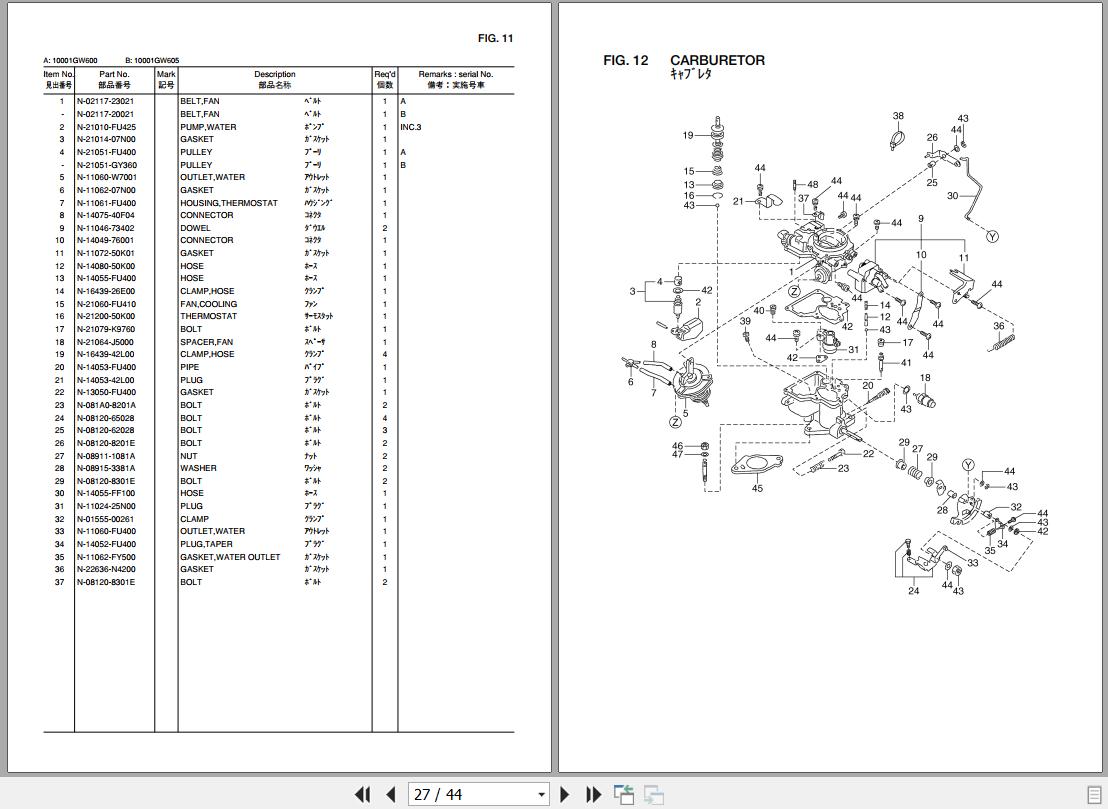Click part number N-01555-00261

pos(105,519)
